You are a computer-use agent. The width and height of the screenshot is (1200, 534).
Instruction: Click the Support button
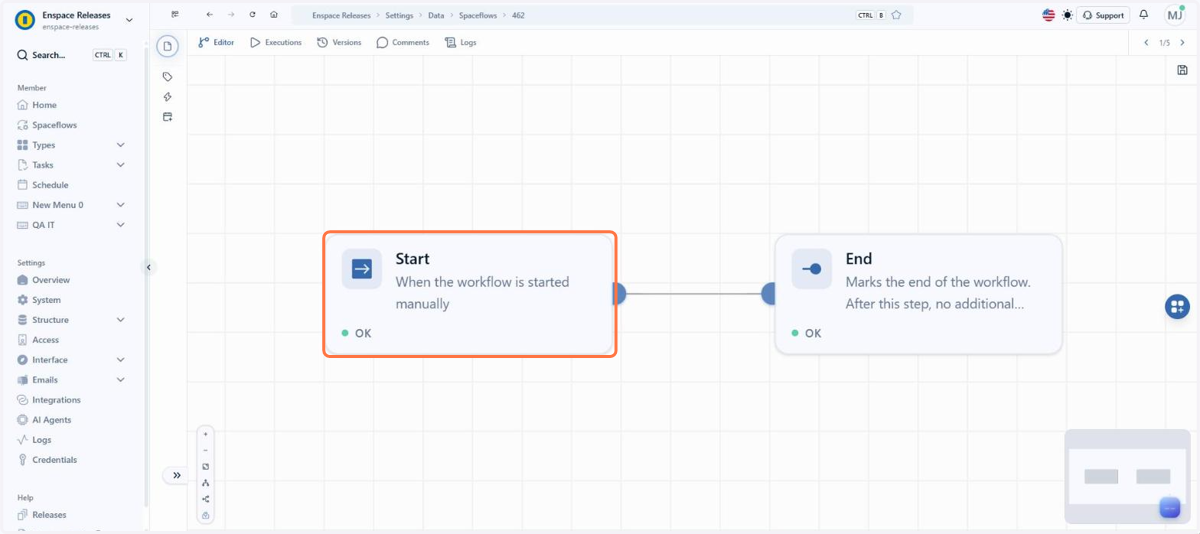pyautogui.click(x=1103, y=15)
